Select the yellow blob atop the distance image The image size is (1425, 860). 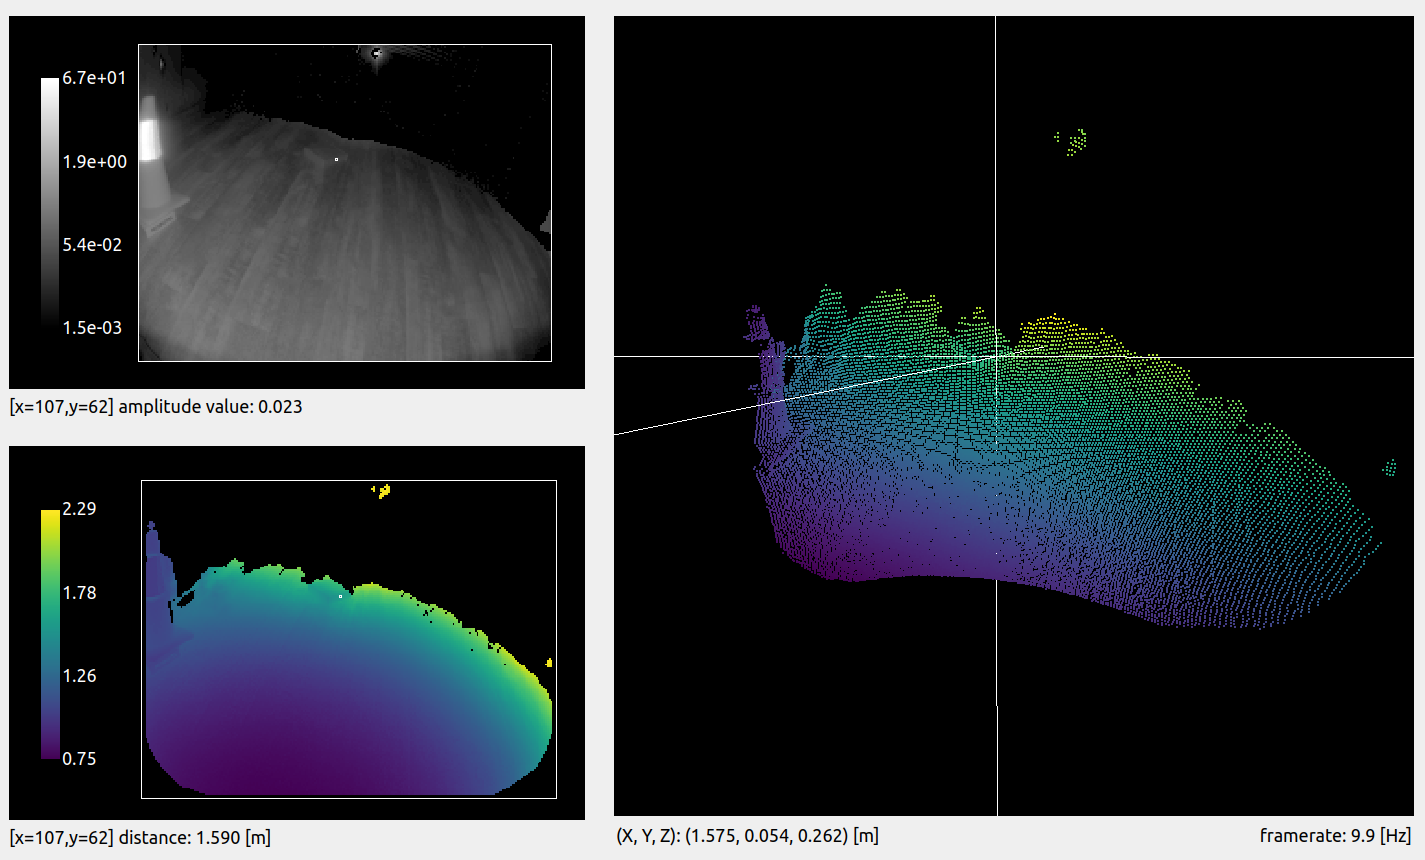coord(382,490)
